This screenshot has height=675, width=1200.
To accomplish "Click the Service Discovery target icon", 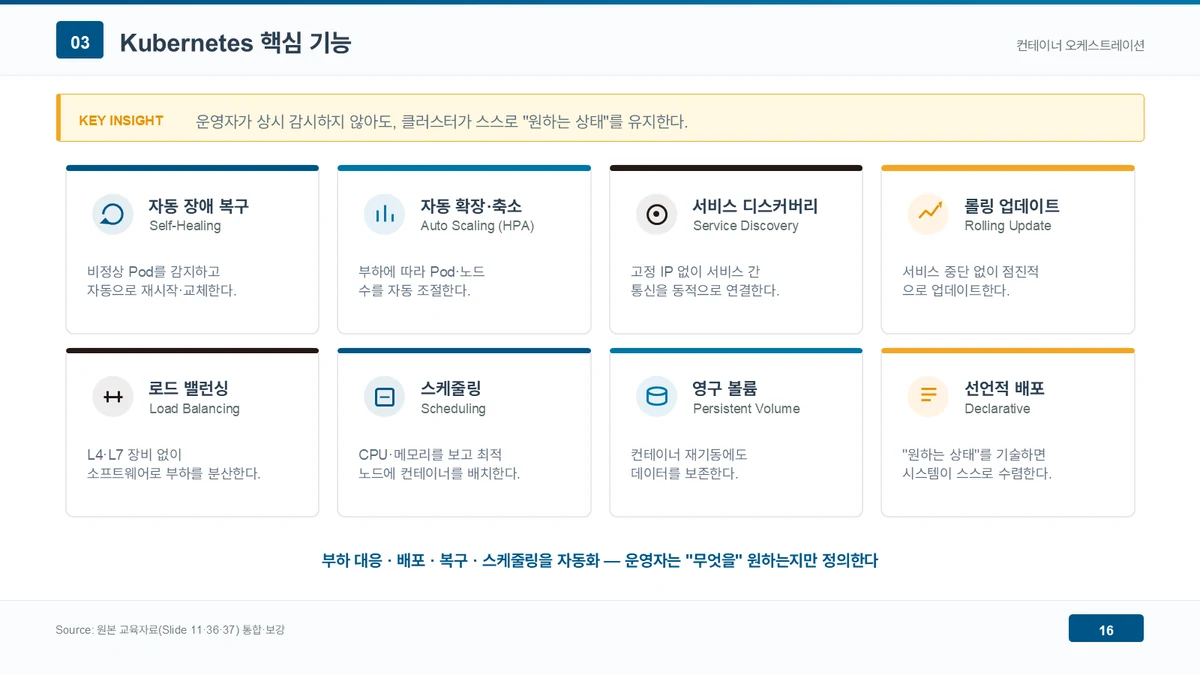I will click(656, 214).
